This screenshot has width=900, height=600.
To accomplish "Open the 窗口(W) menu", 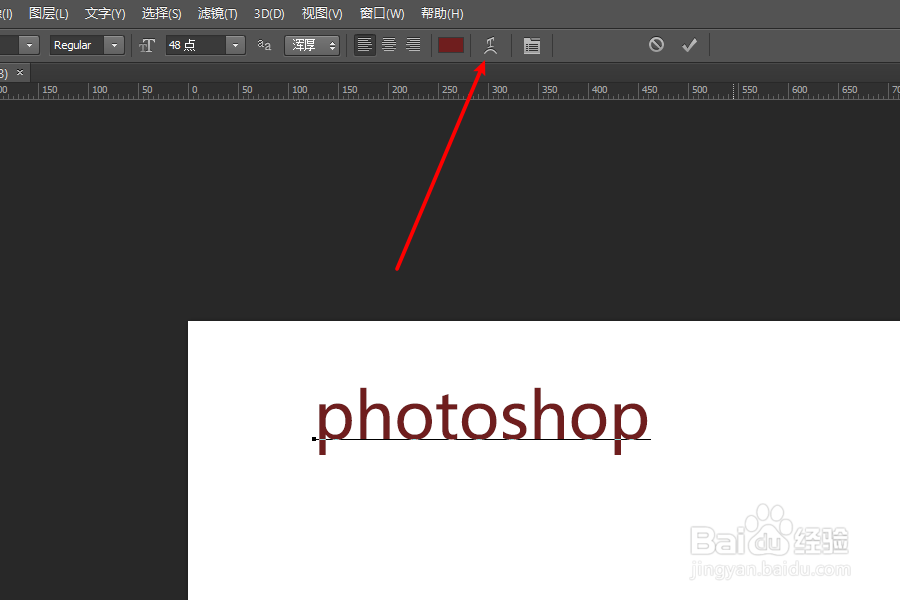I will coord(382,13).
